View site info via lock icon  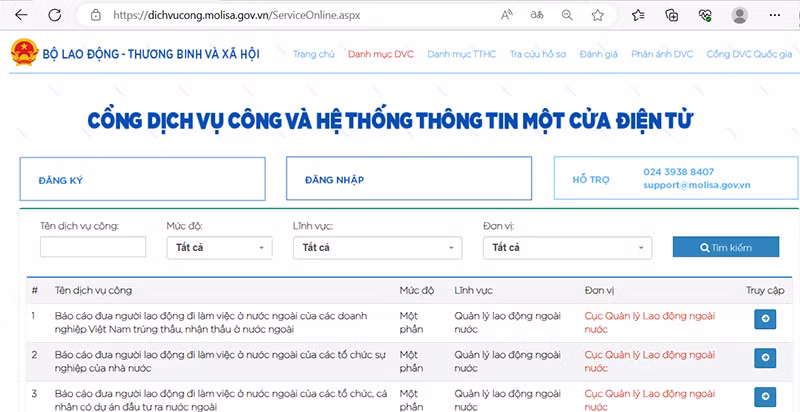click(x=95, y=15)
